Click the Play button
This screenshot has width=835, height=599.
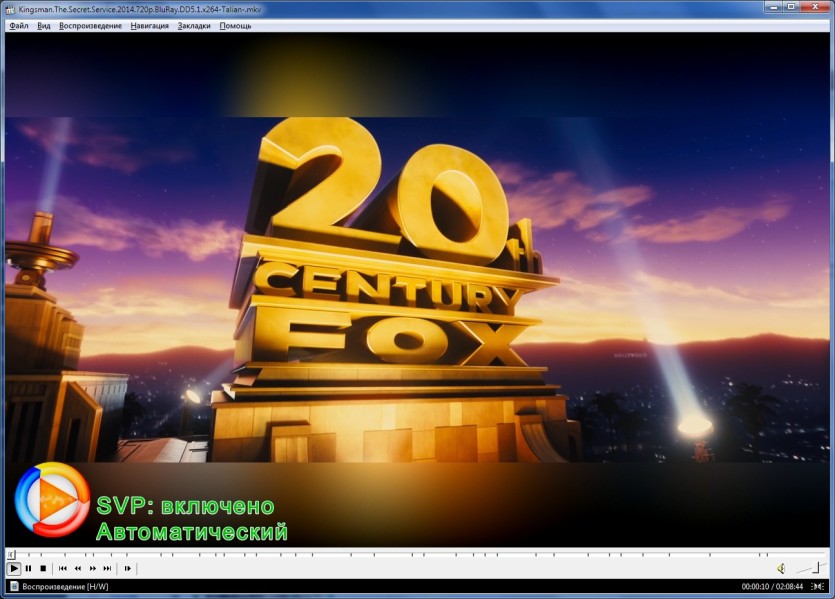(x=14, y=569)
